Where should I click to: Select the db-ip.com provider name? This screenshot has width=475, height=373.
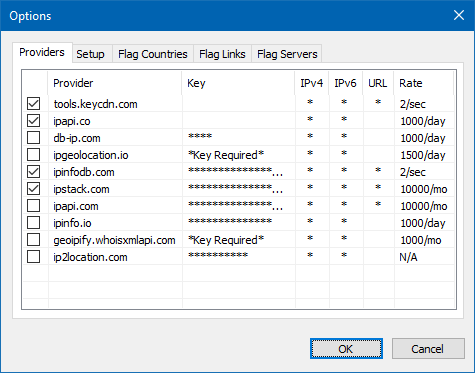tap(77, 138)
